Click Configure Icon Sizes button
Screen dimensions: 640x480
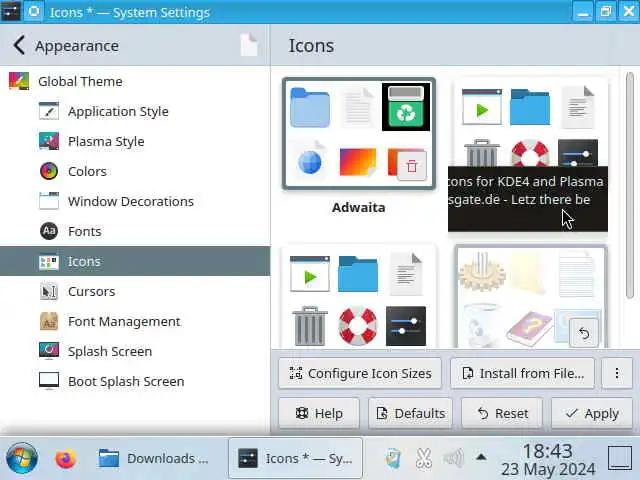360,373
